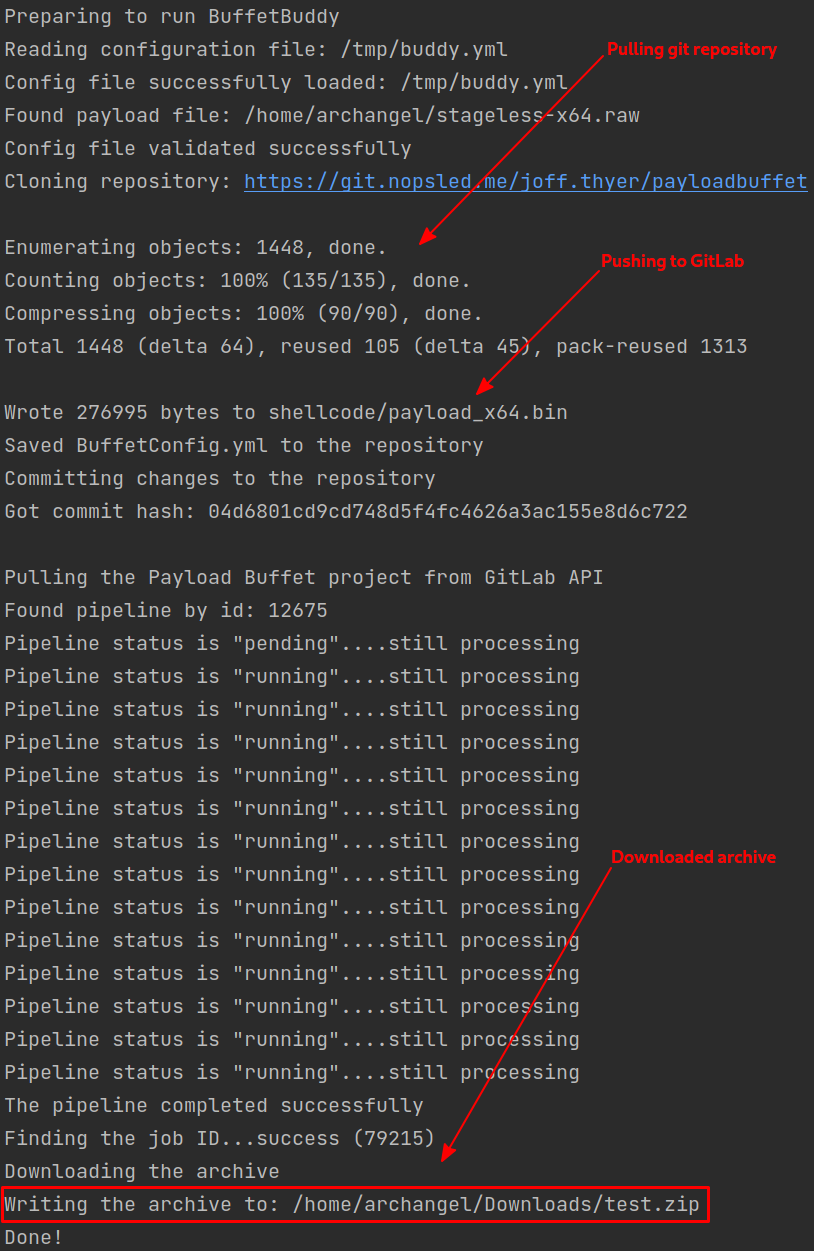The image size is (814, 1251).
Task: Select the "Saved BuffetConfig.yml" line
Action: tap(244, 446)
